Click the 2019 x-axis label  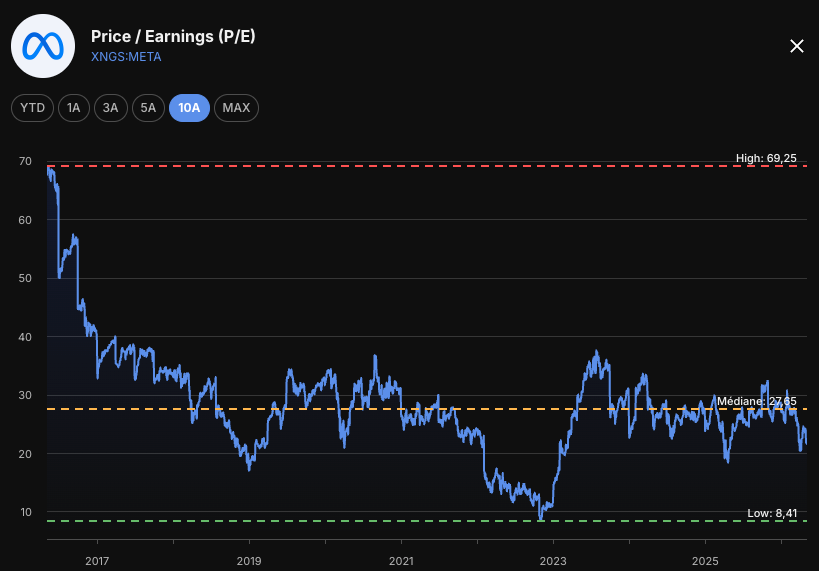click(249, 561)
